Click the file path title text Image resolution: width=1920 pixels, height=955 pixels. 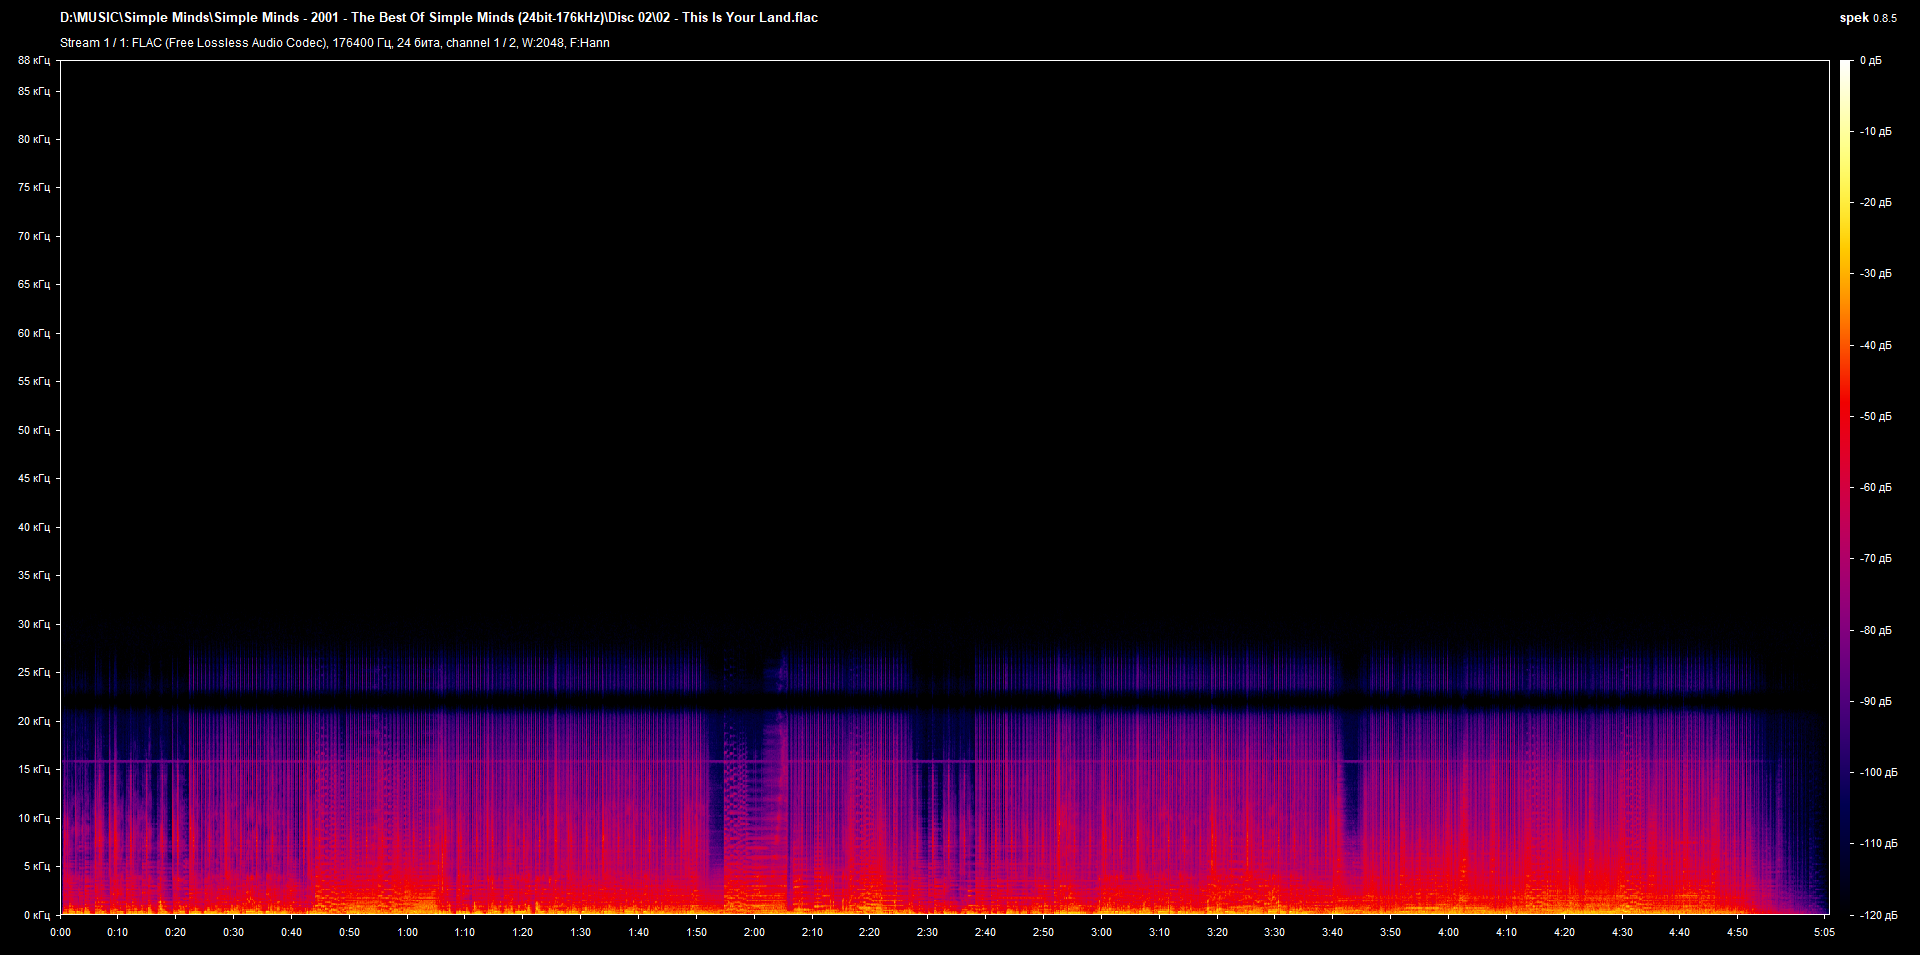[439, 17]
